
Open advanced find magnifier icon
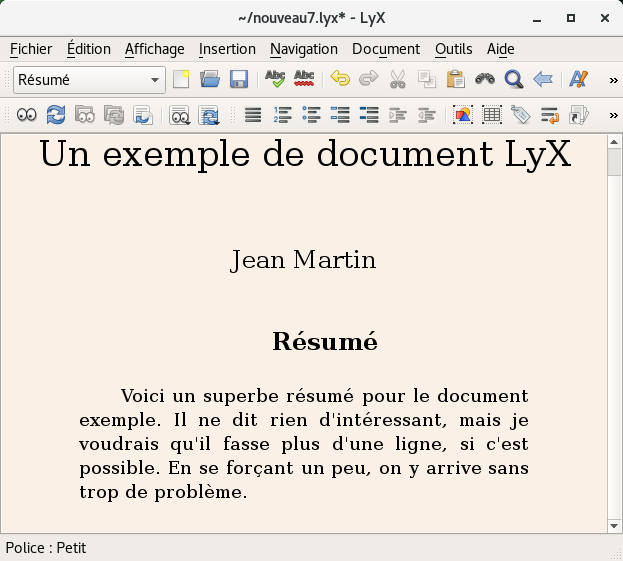pos(514,79)
